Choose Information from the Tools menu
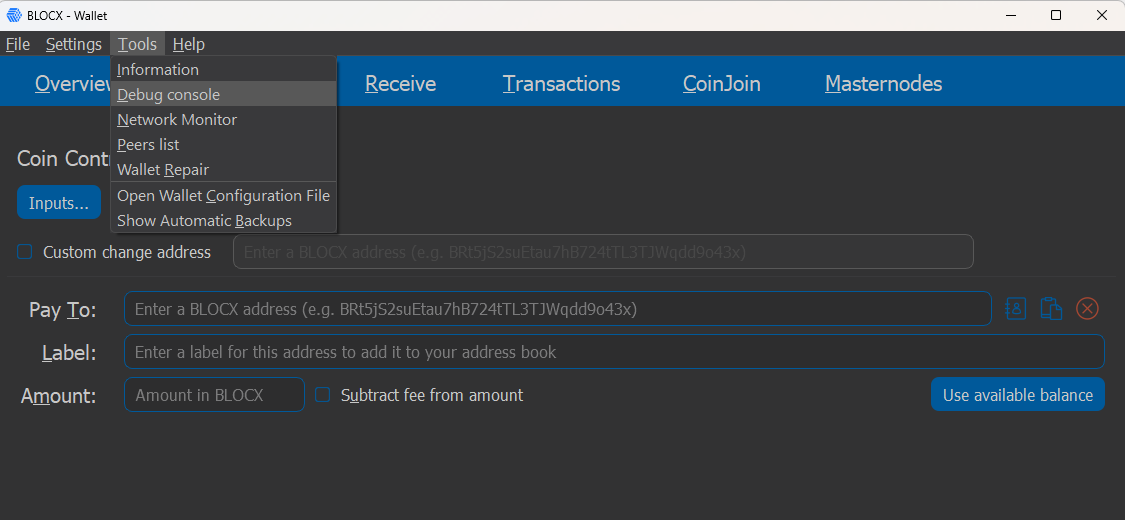 pos(223,70)
